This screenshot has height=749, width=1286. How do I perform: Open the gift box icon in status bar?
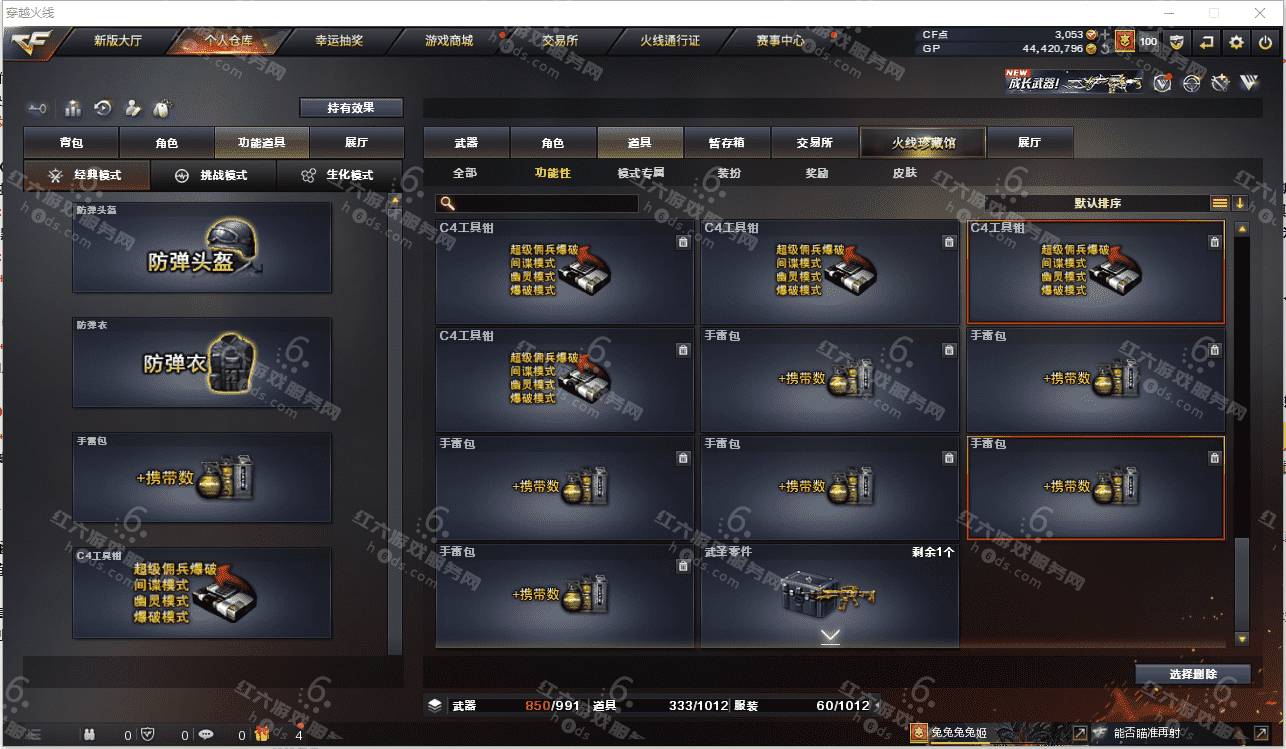(262, 734)
